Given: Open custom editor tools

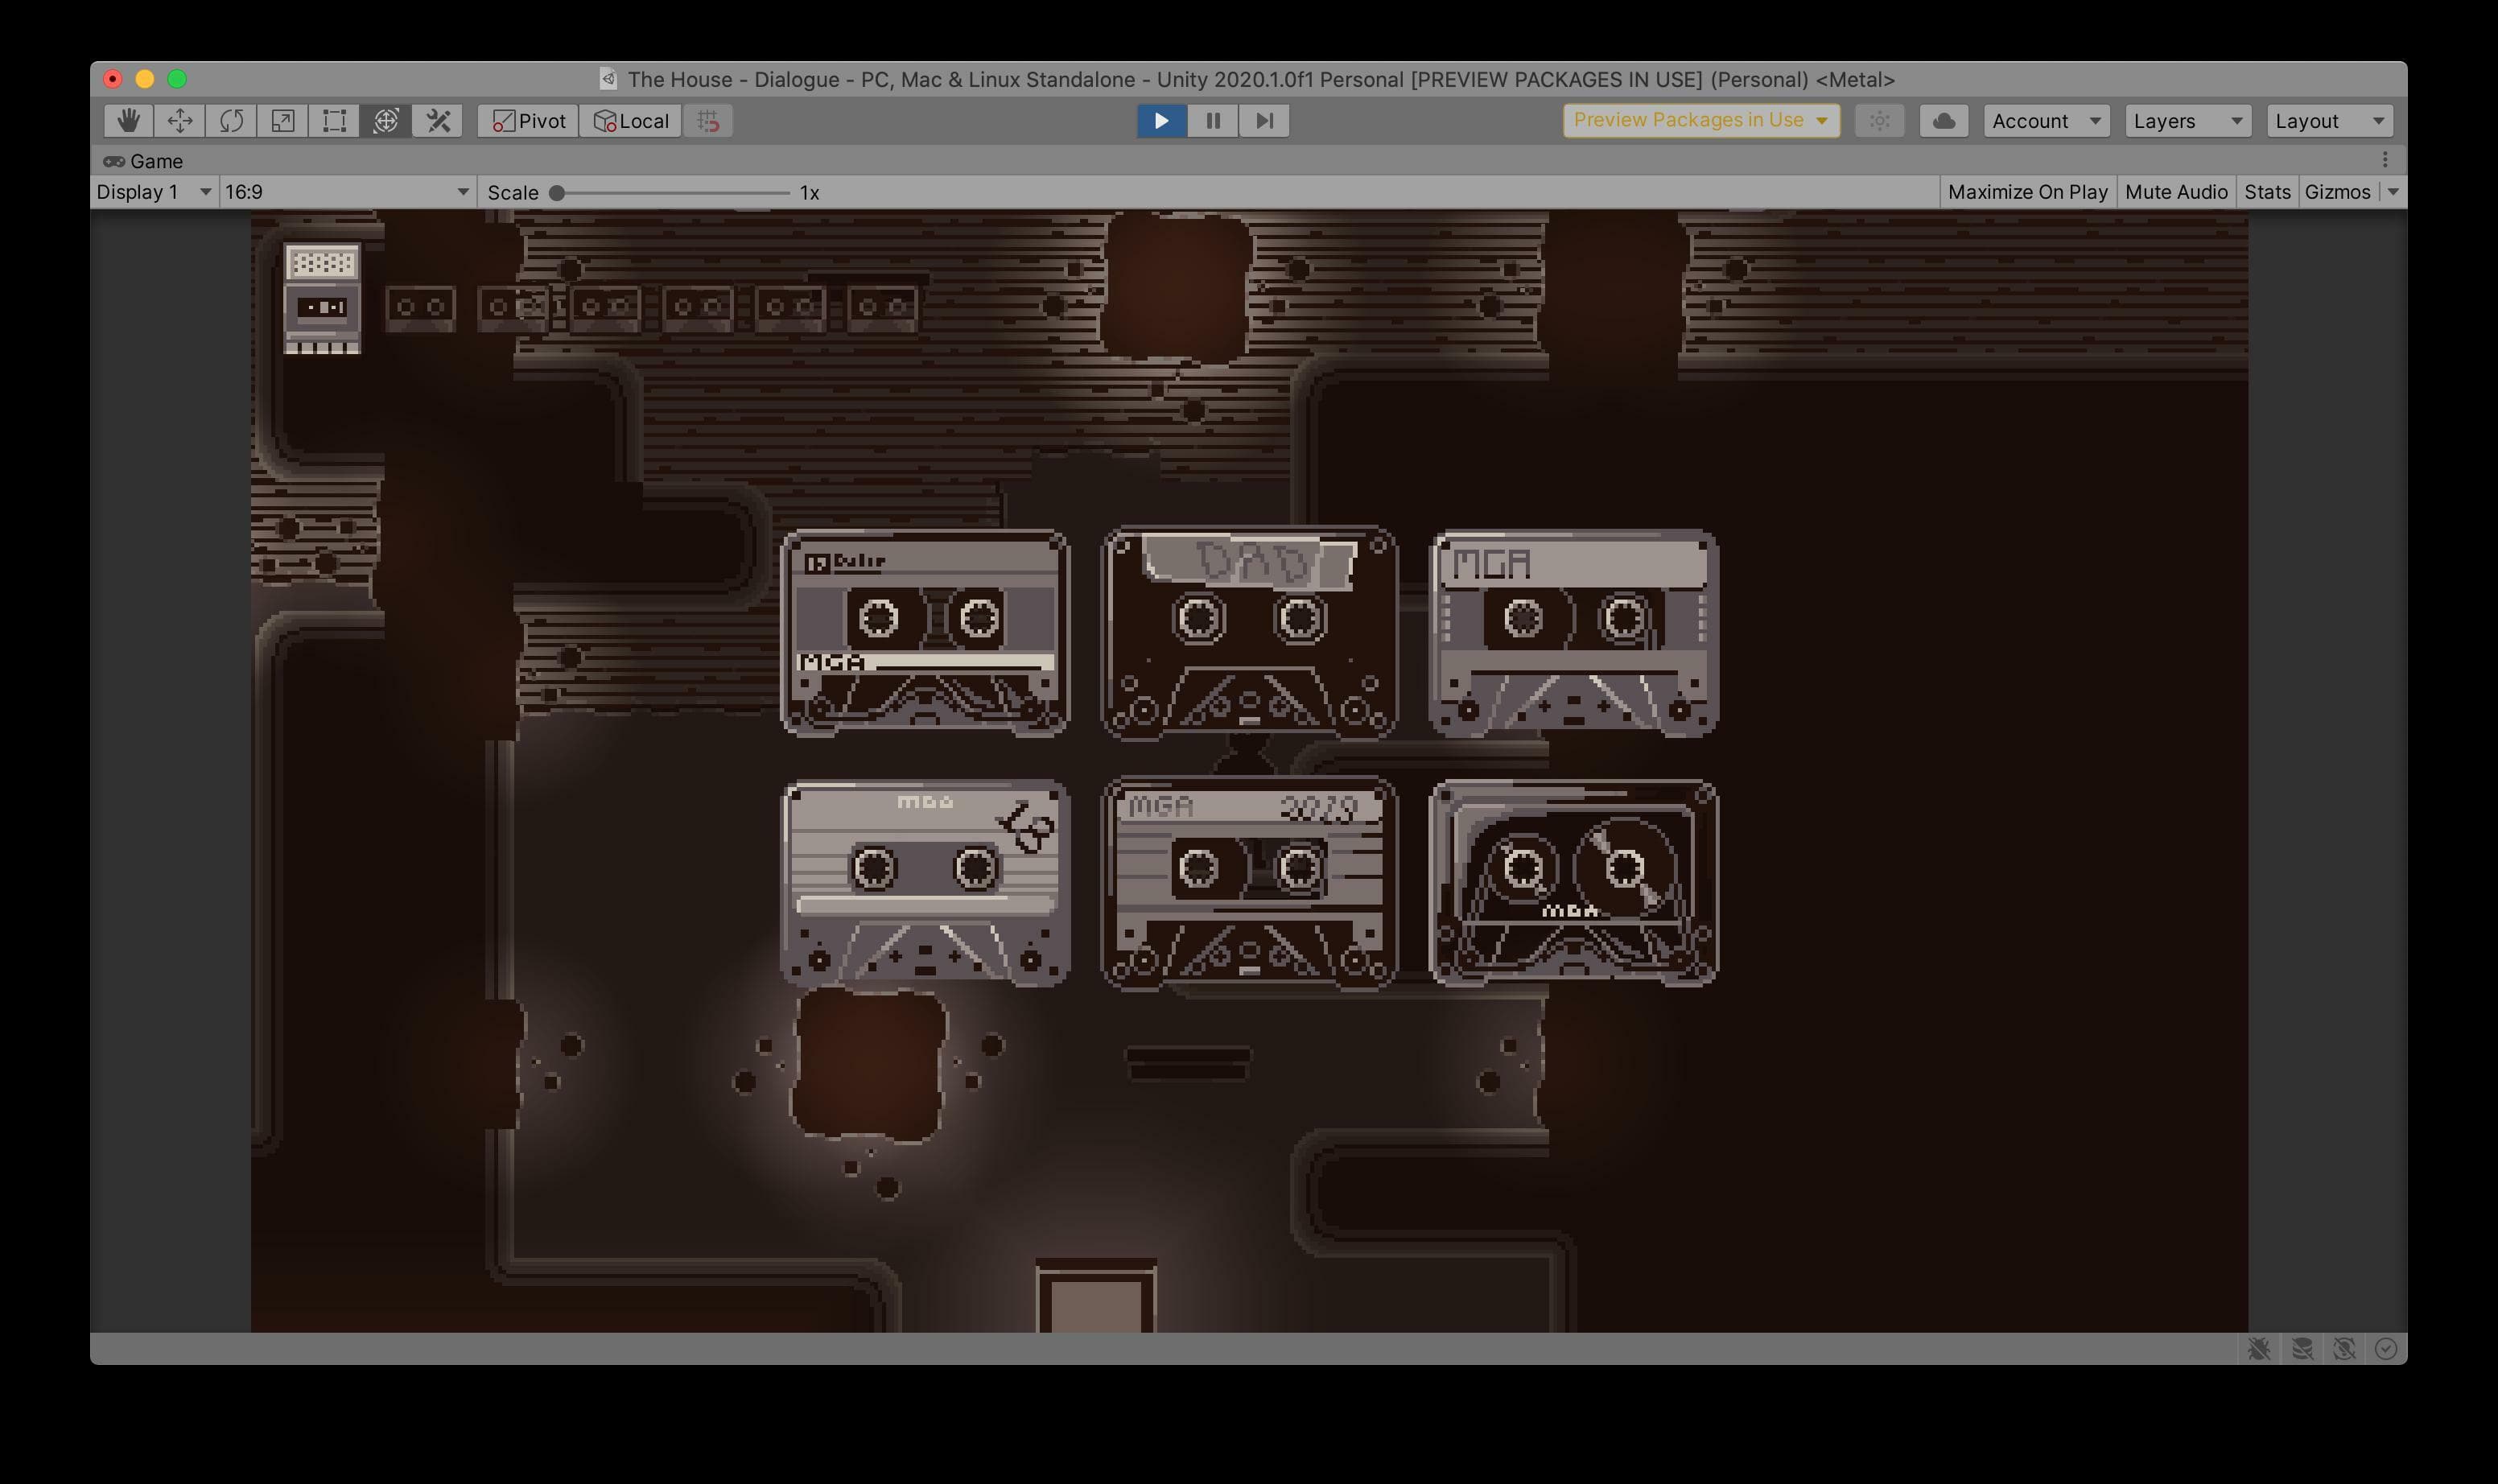Looking at the screenshot, I should point(438,121).
